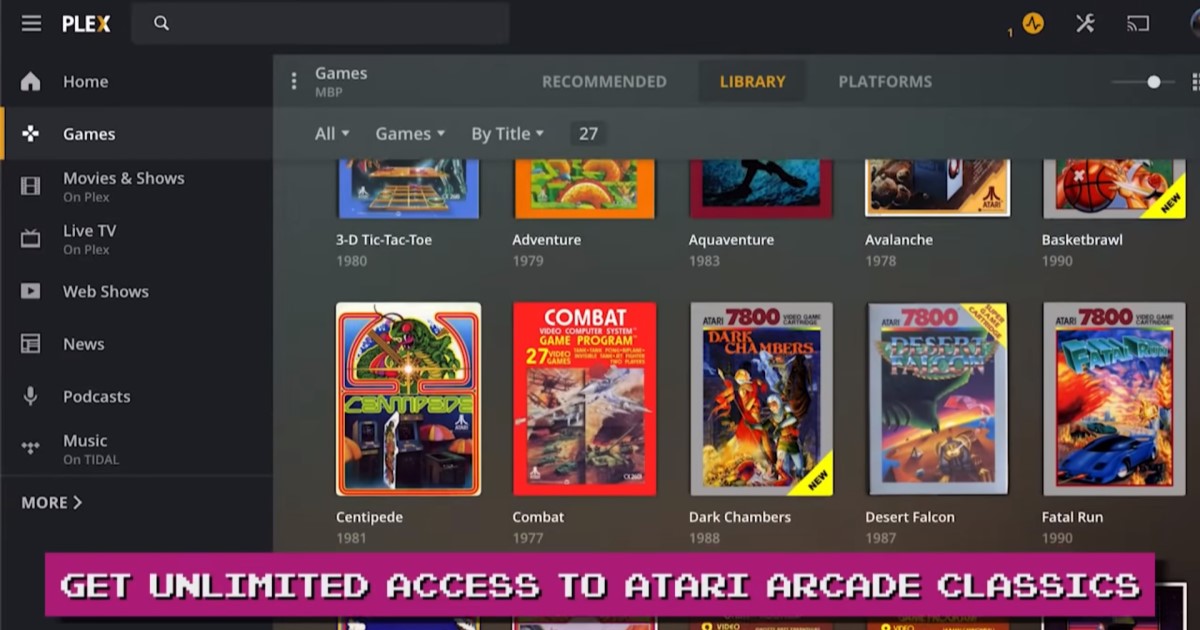Click the Home house icon
1200x630 pixels.
pyautogui.click(x=31, y=82)
